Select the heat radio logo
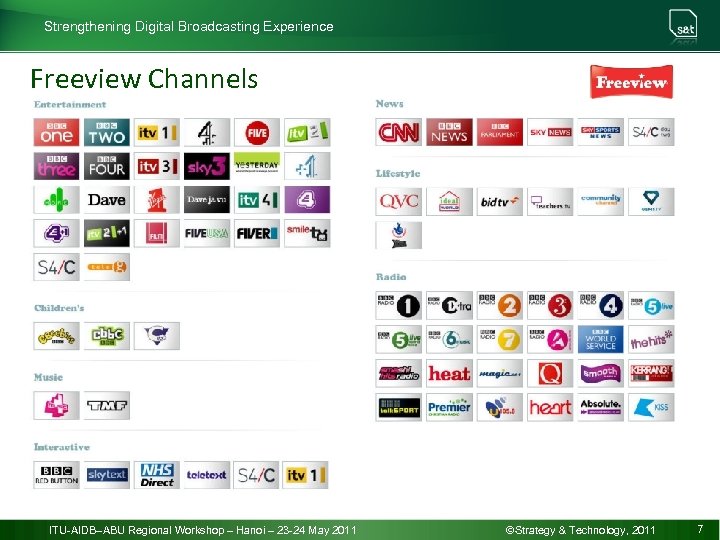Image resolution: width=720 pixels, height=540 pixels. pos(449,373)
